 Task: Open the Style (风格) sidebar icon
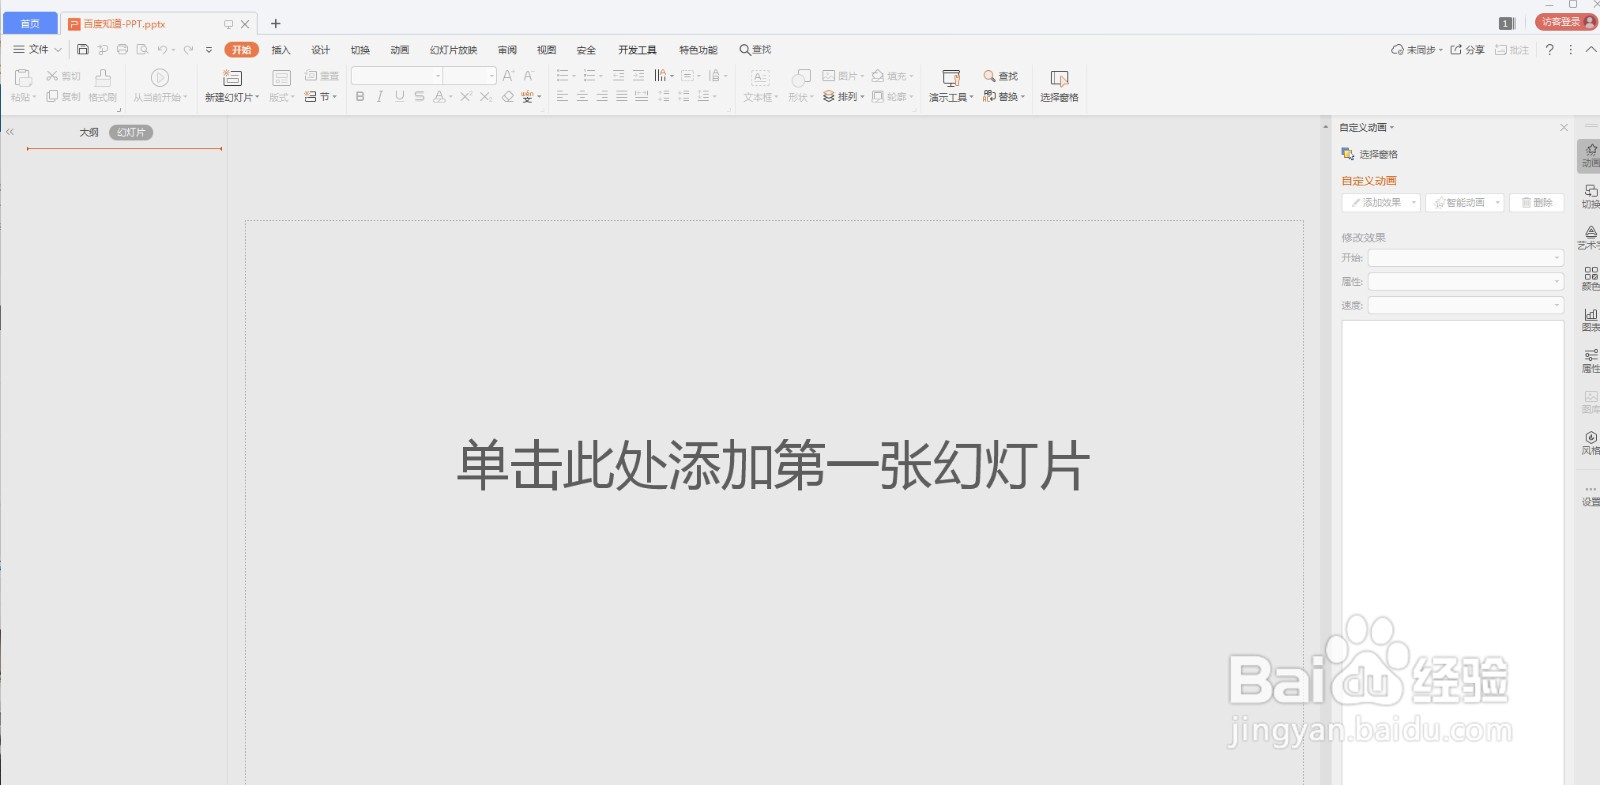point(1591,442)
